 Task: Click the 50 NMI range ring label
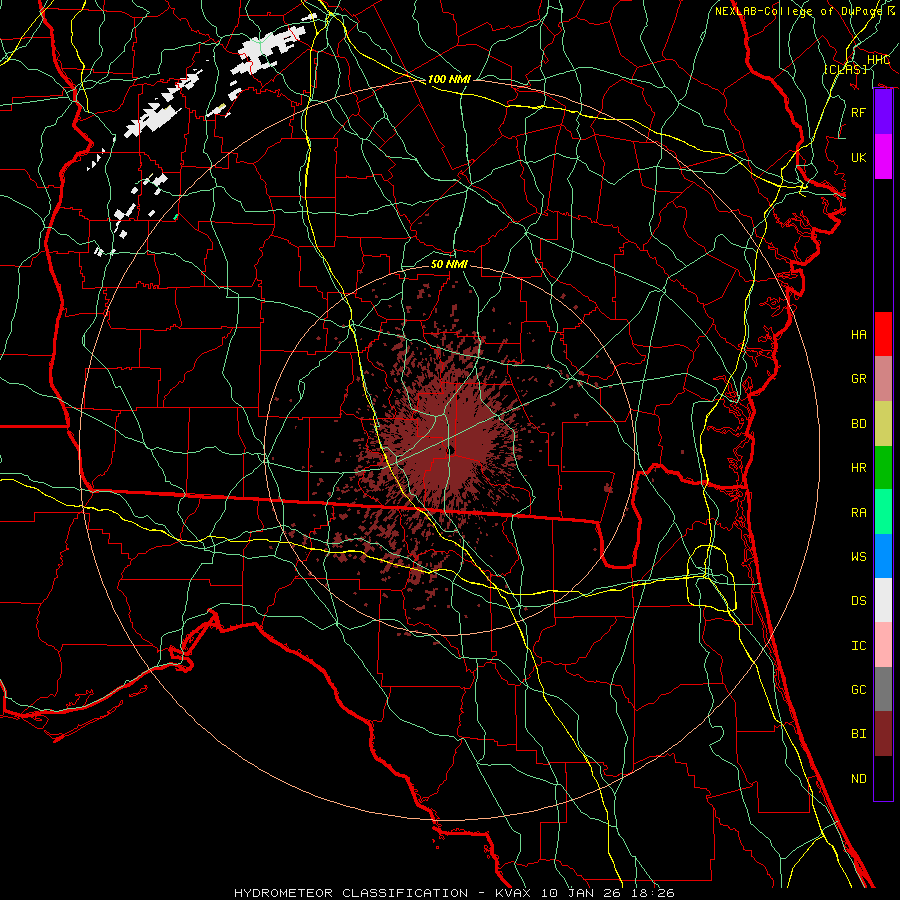449,264
